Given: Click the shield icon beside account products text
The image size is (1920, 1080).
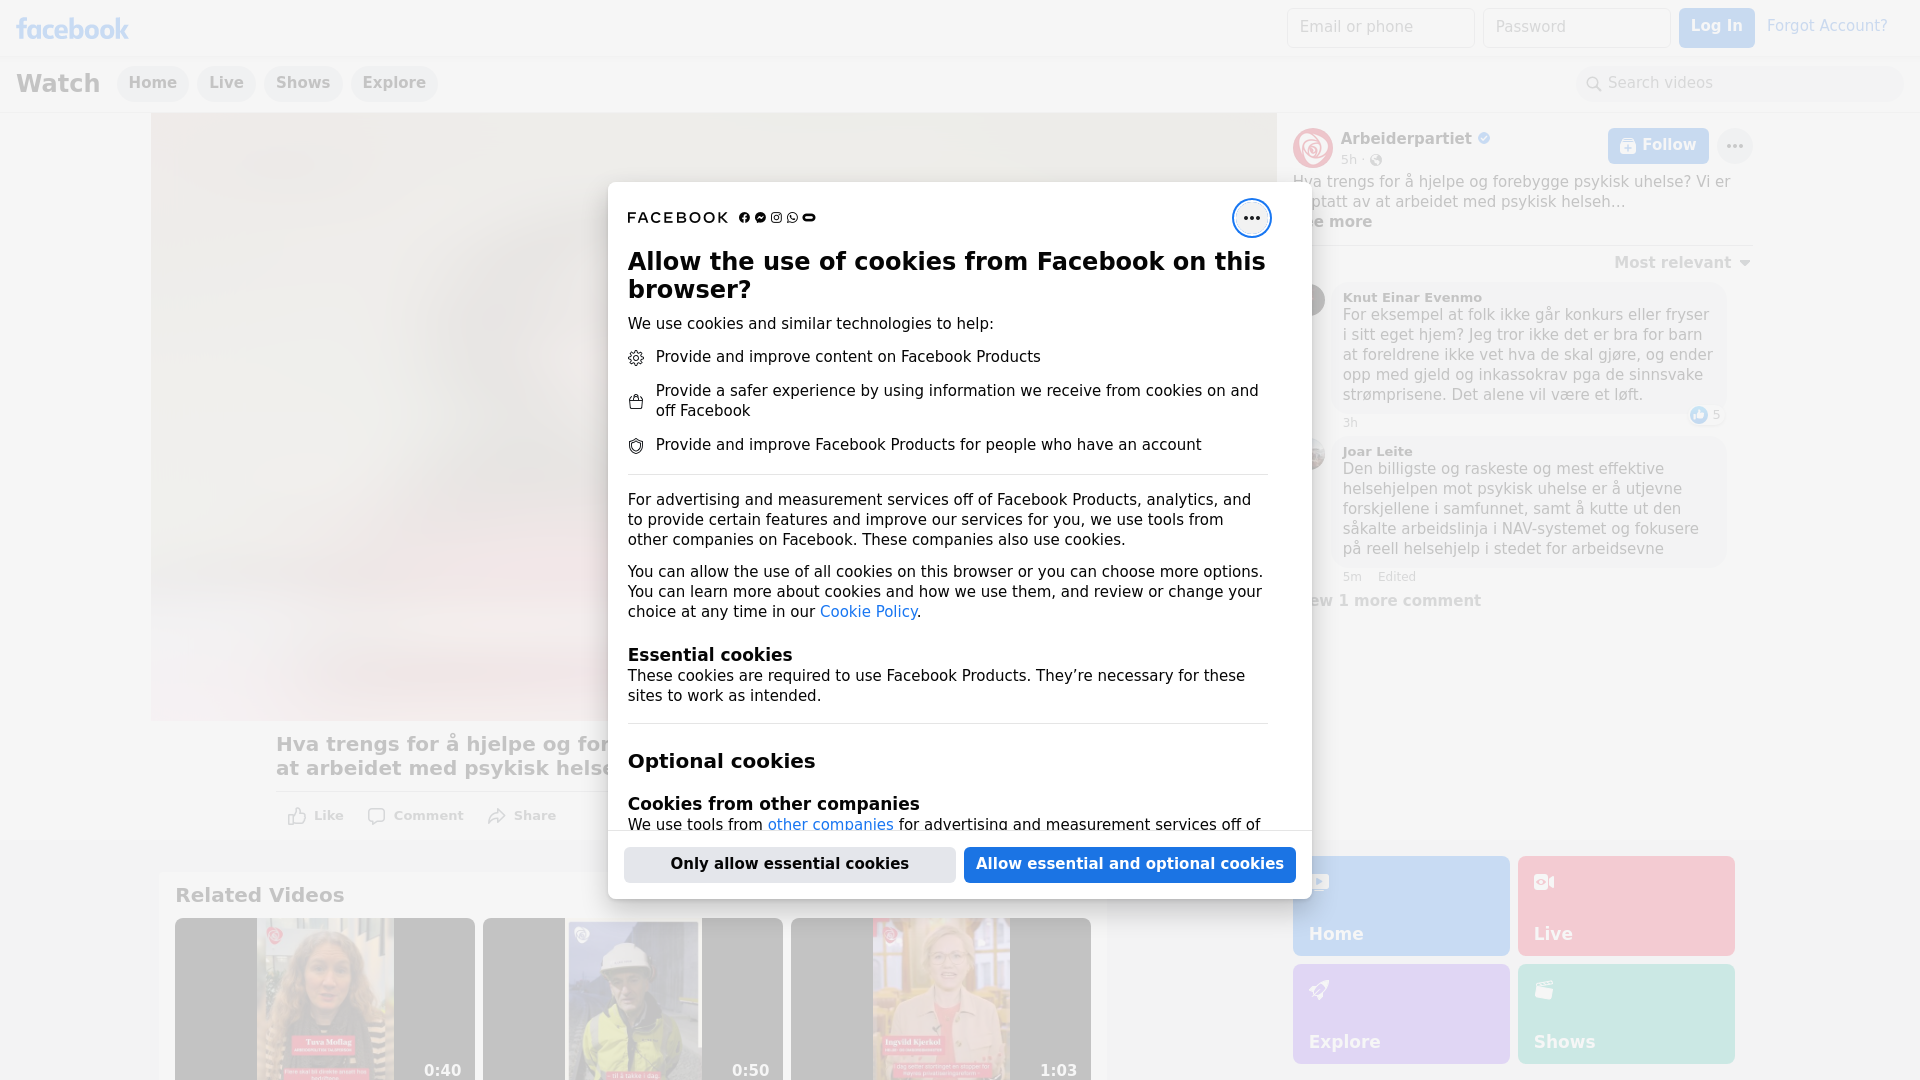Looking at the screenshot, I should point(636,446).
